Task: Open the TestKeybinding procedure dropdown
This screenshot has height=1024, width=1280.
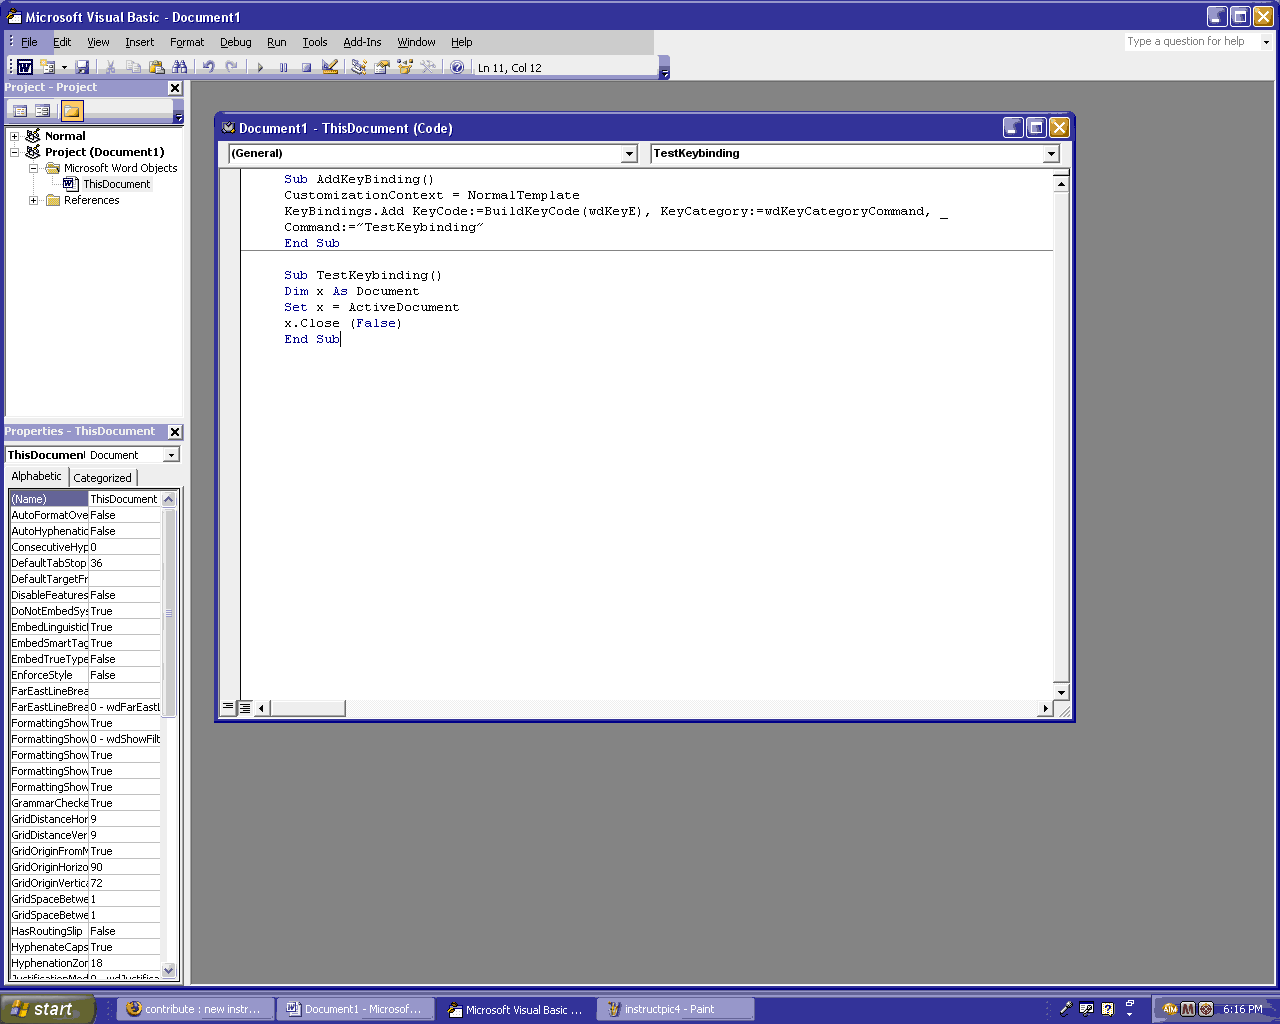Action: point(1050,154)
